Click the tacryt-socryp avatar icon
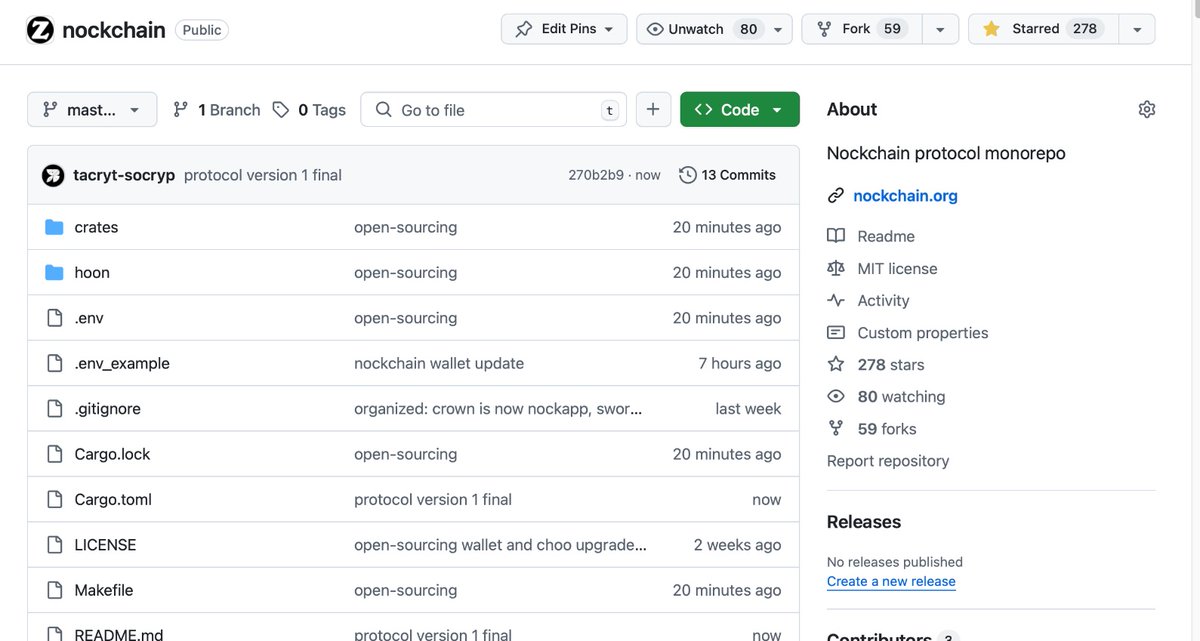1200x641 pixels. click(x=53, y=175)
